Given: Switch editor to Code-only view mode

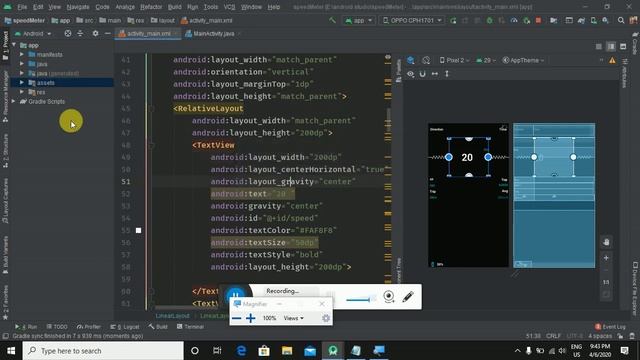Looking at the screenshot, I should click(598, 47).
